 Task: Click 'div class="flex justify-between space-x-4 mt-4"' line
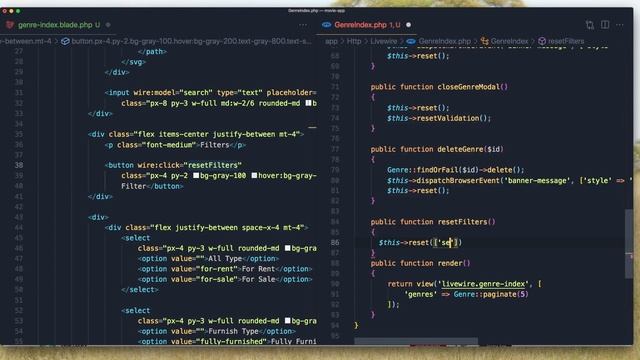coord(206,228)
